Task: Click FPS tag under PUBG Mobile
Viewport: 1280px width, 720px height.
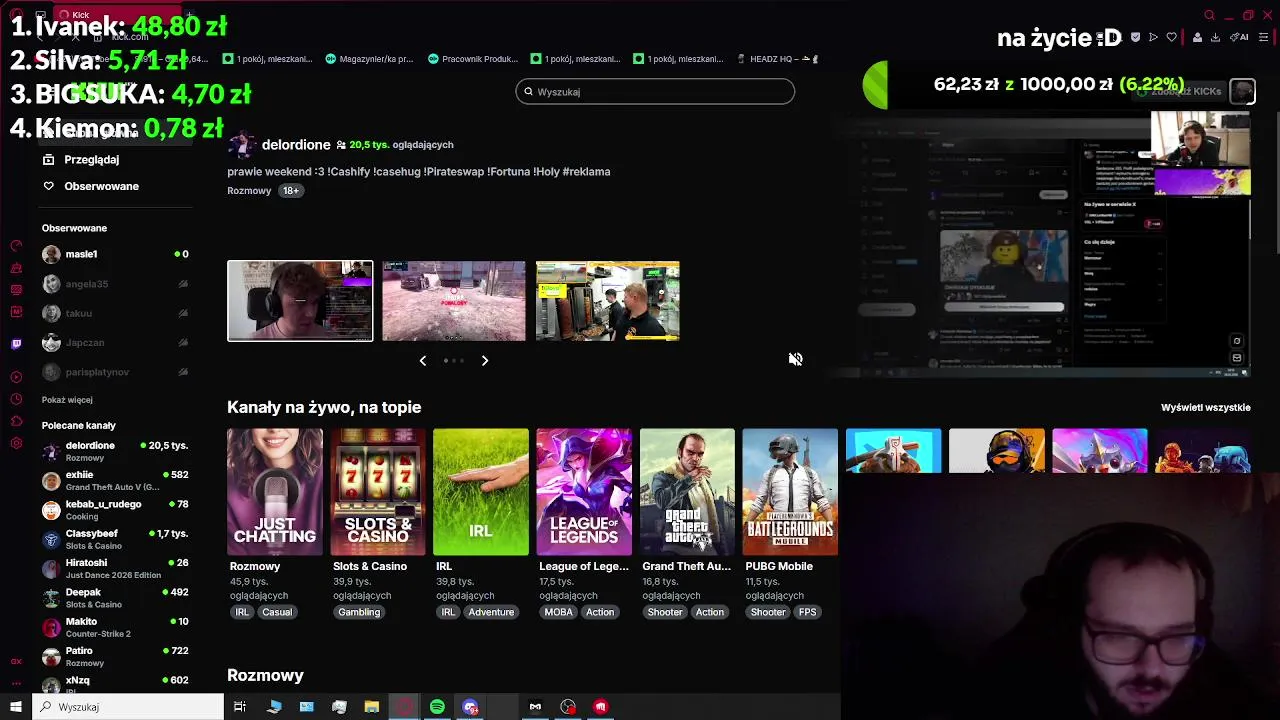Action: [807, 612]
